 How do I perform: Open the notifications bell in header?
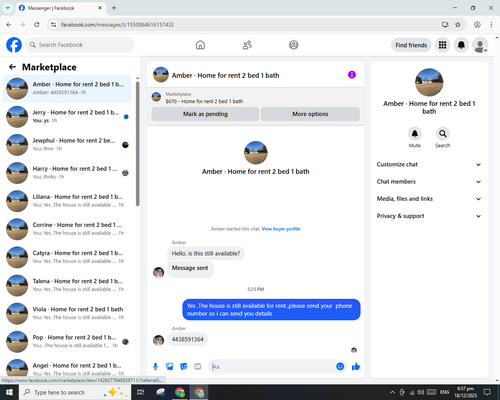pos(461,45)
